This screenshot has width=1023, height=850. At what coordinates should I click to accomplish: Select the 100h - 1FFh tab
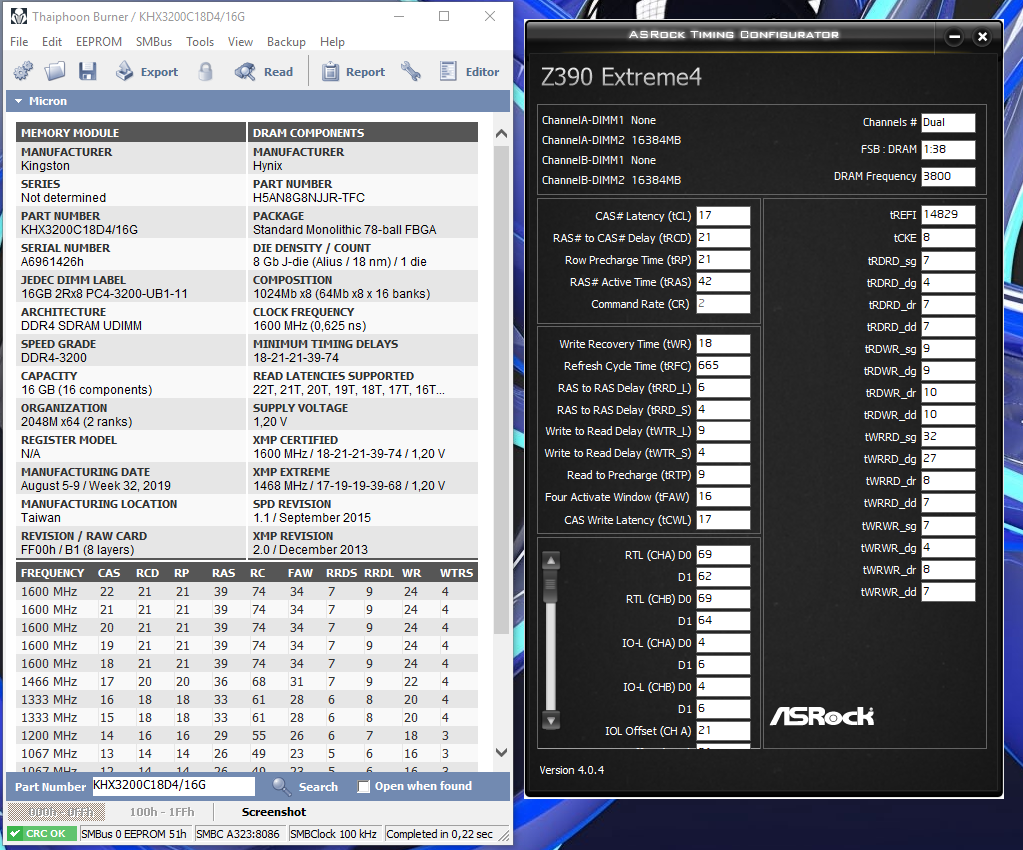pyautogui.click(x=162, y=812)
